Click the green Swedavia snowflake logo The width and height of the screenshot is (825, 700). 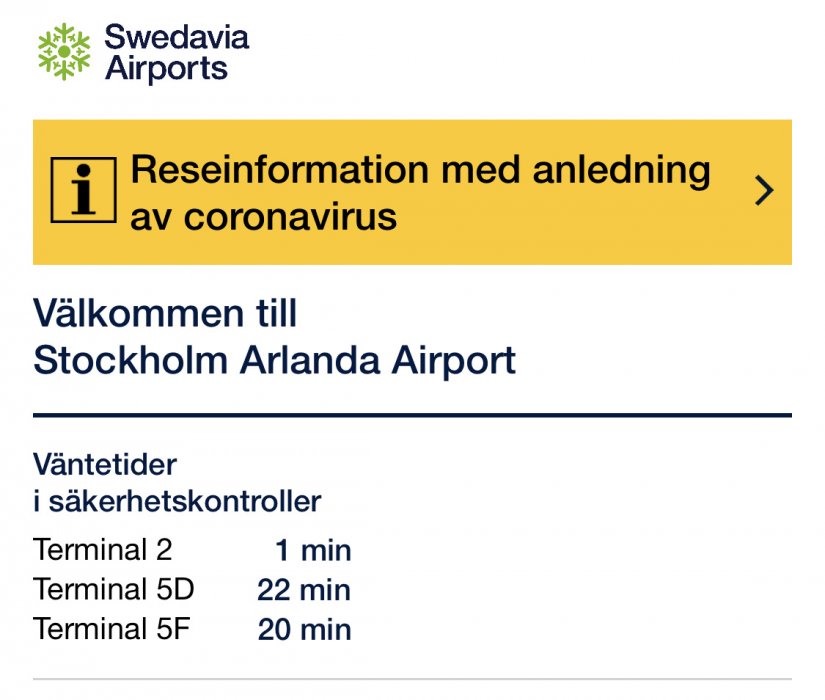[x=64, y=51]
